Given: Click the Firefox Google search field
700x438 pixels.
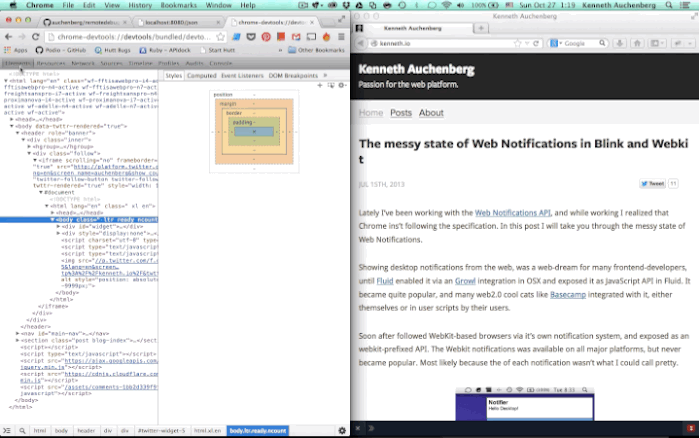Looking at the screenshot, I should [580, 43].
